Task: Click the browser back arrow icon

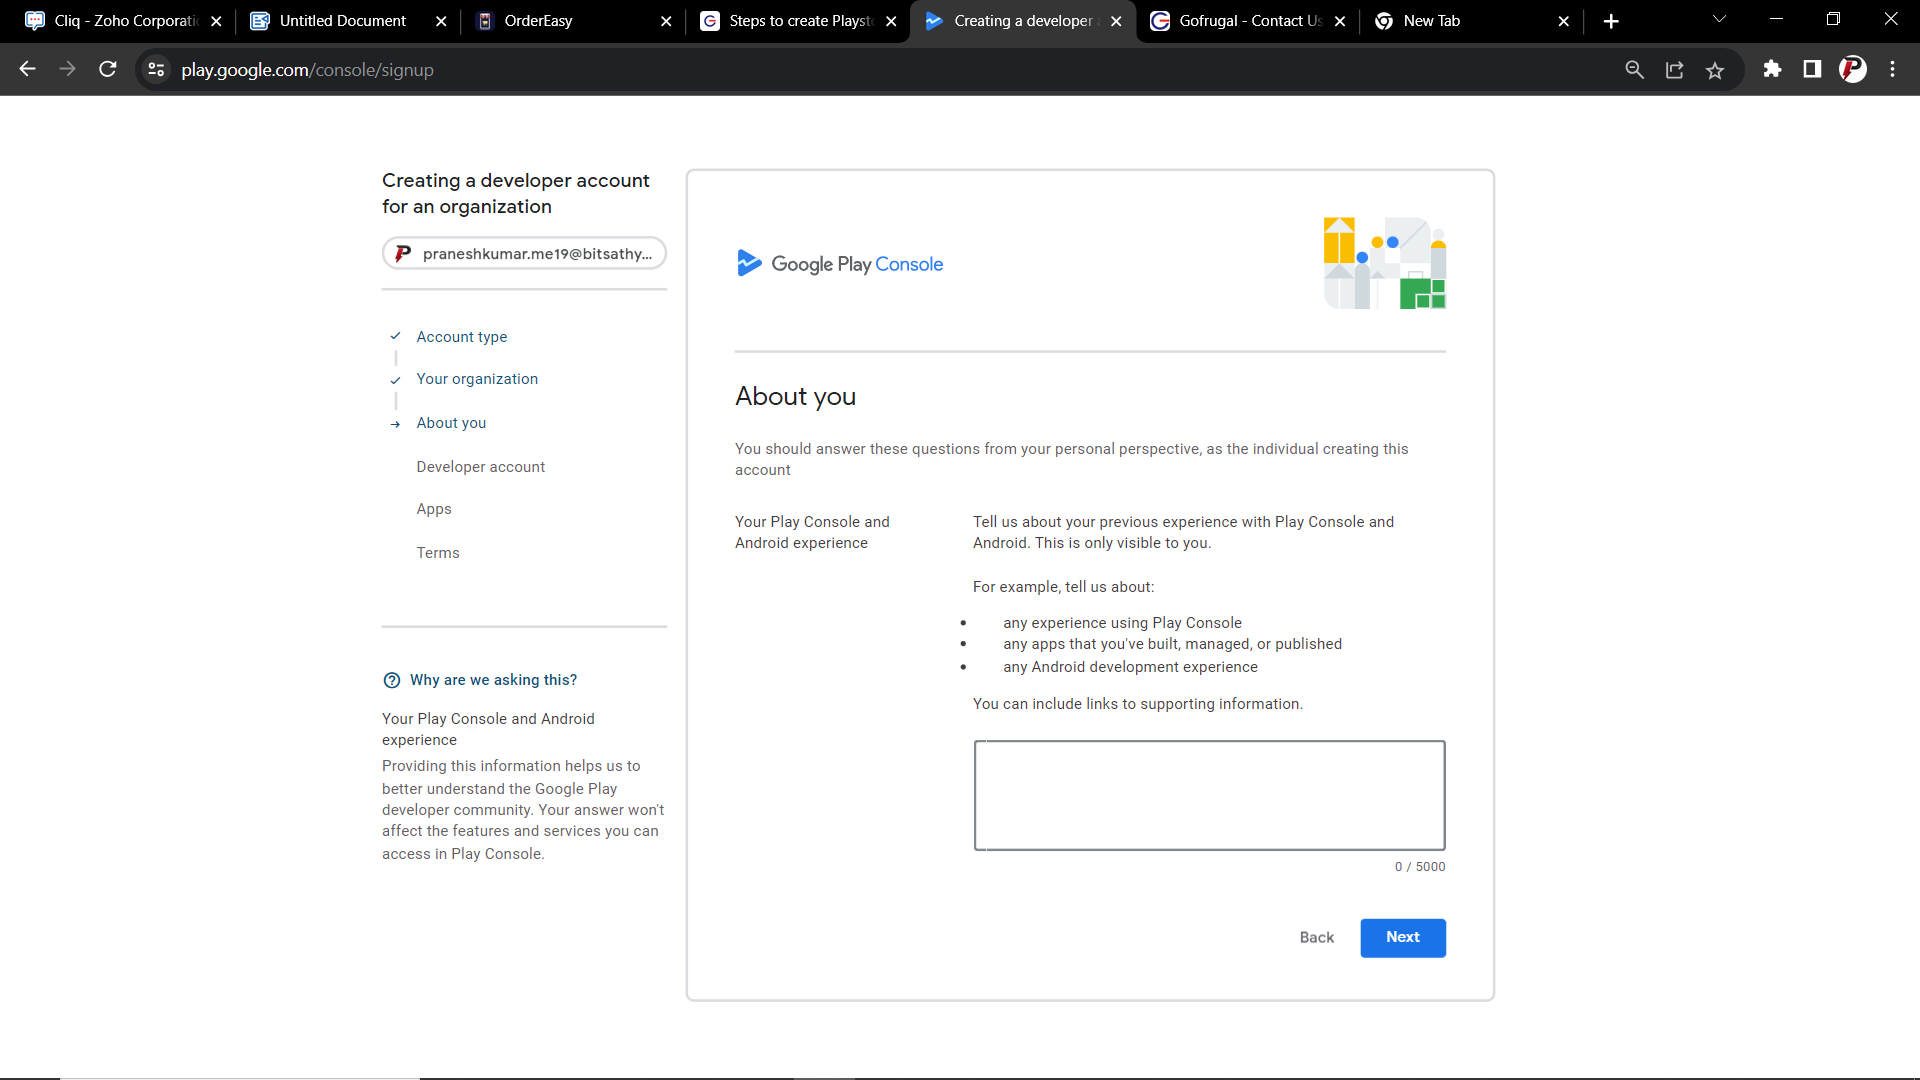Action: click(27, 69)
